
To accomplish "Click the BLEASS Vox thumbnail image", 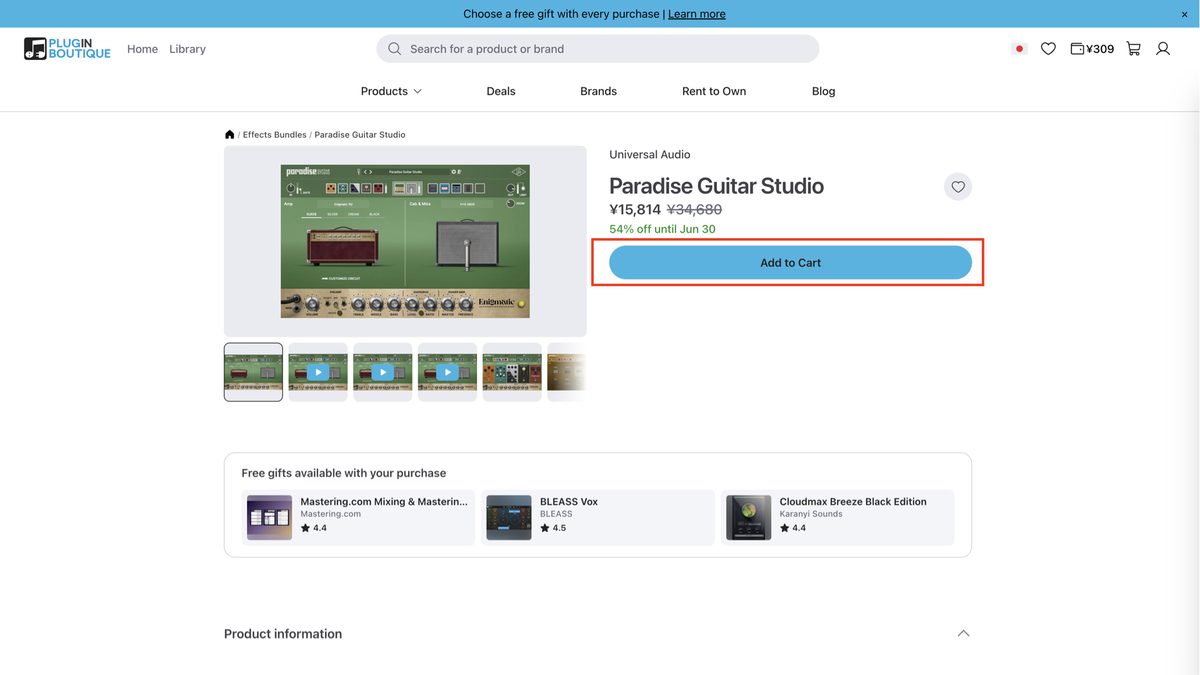I will [509, 517].
